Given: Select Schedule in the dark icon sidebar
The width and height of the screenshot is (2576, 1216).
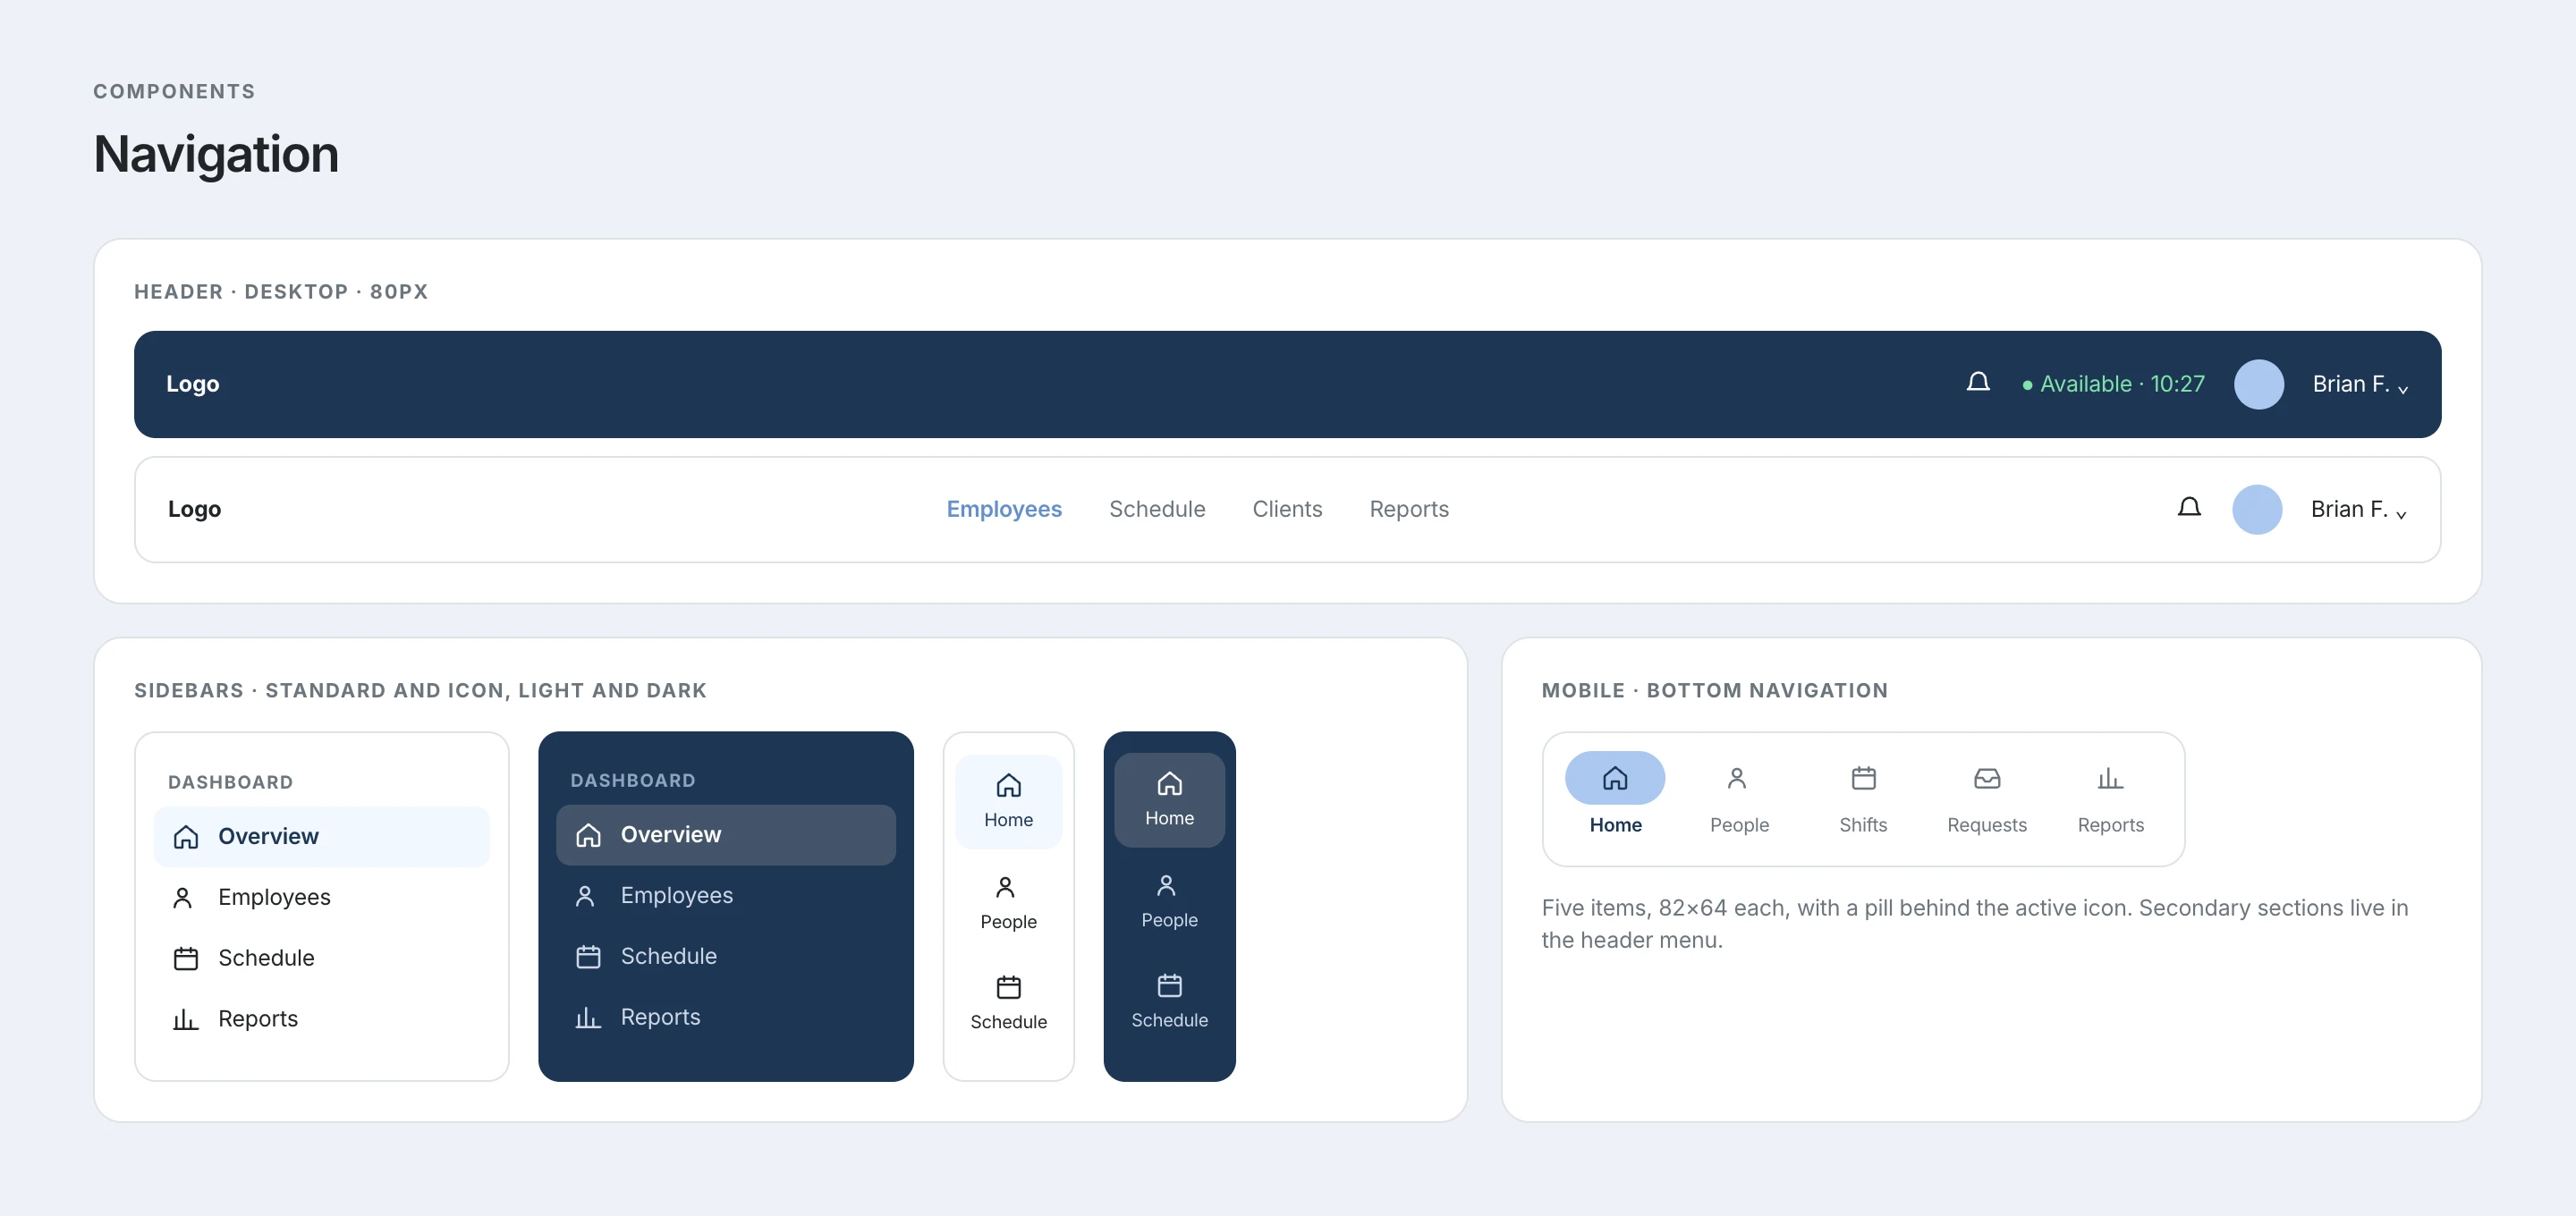Looking at the screenshot, I should tap(1169, 1001).
